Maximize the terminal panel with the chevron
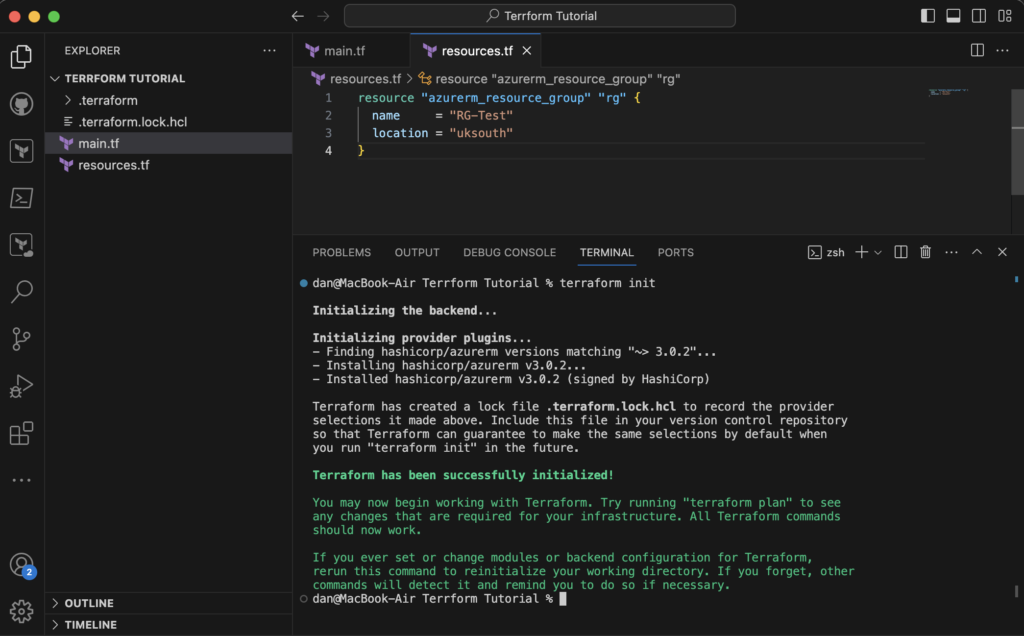 click(x=976, y=252)
